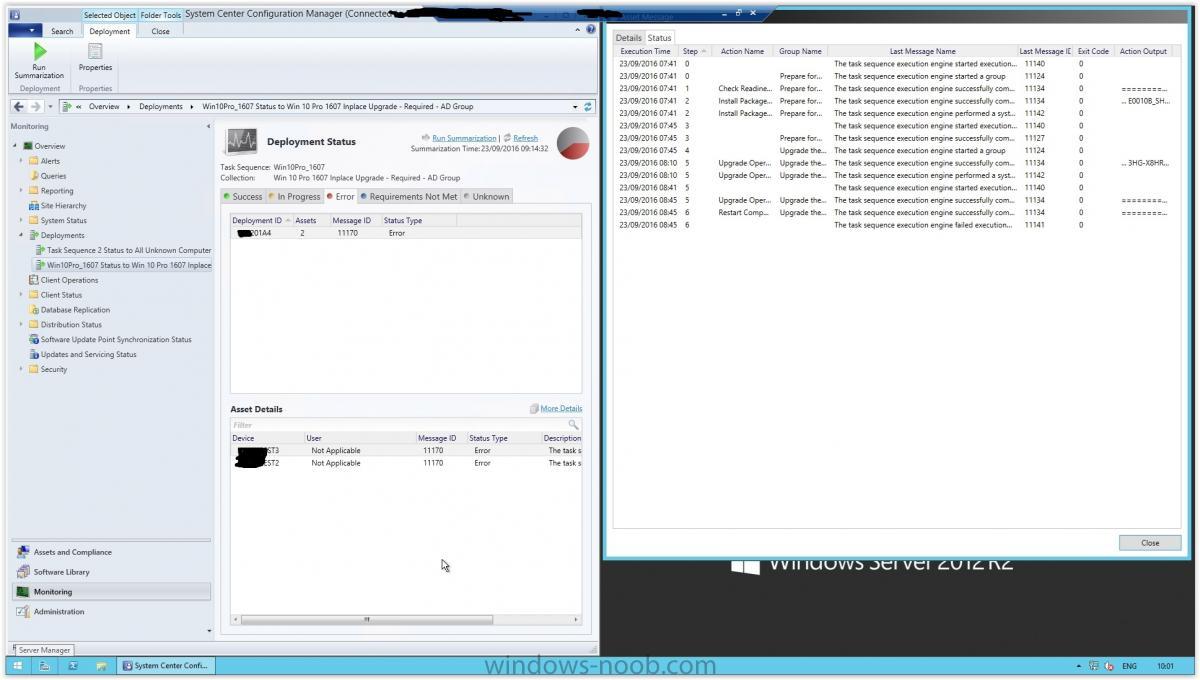Open the Database Replication icon
Screen dimensions: 1200x680
34,310
